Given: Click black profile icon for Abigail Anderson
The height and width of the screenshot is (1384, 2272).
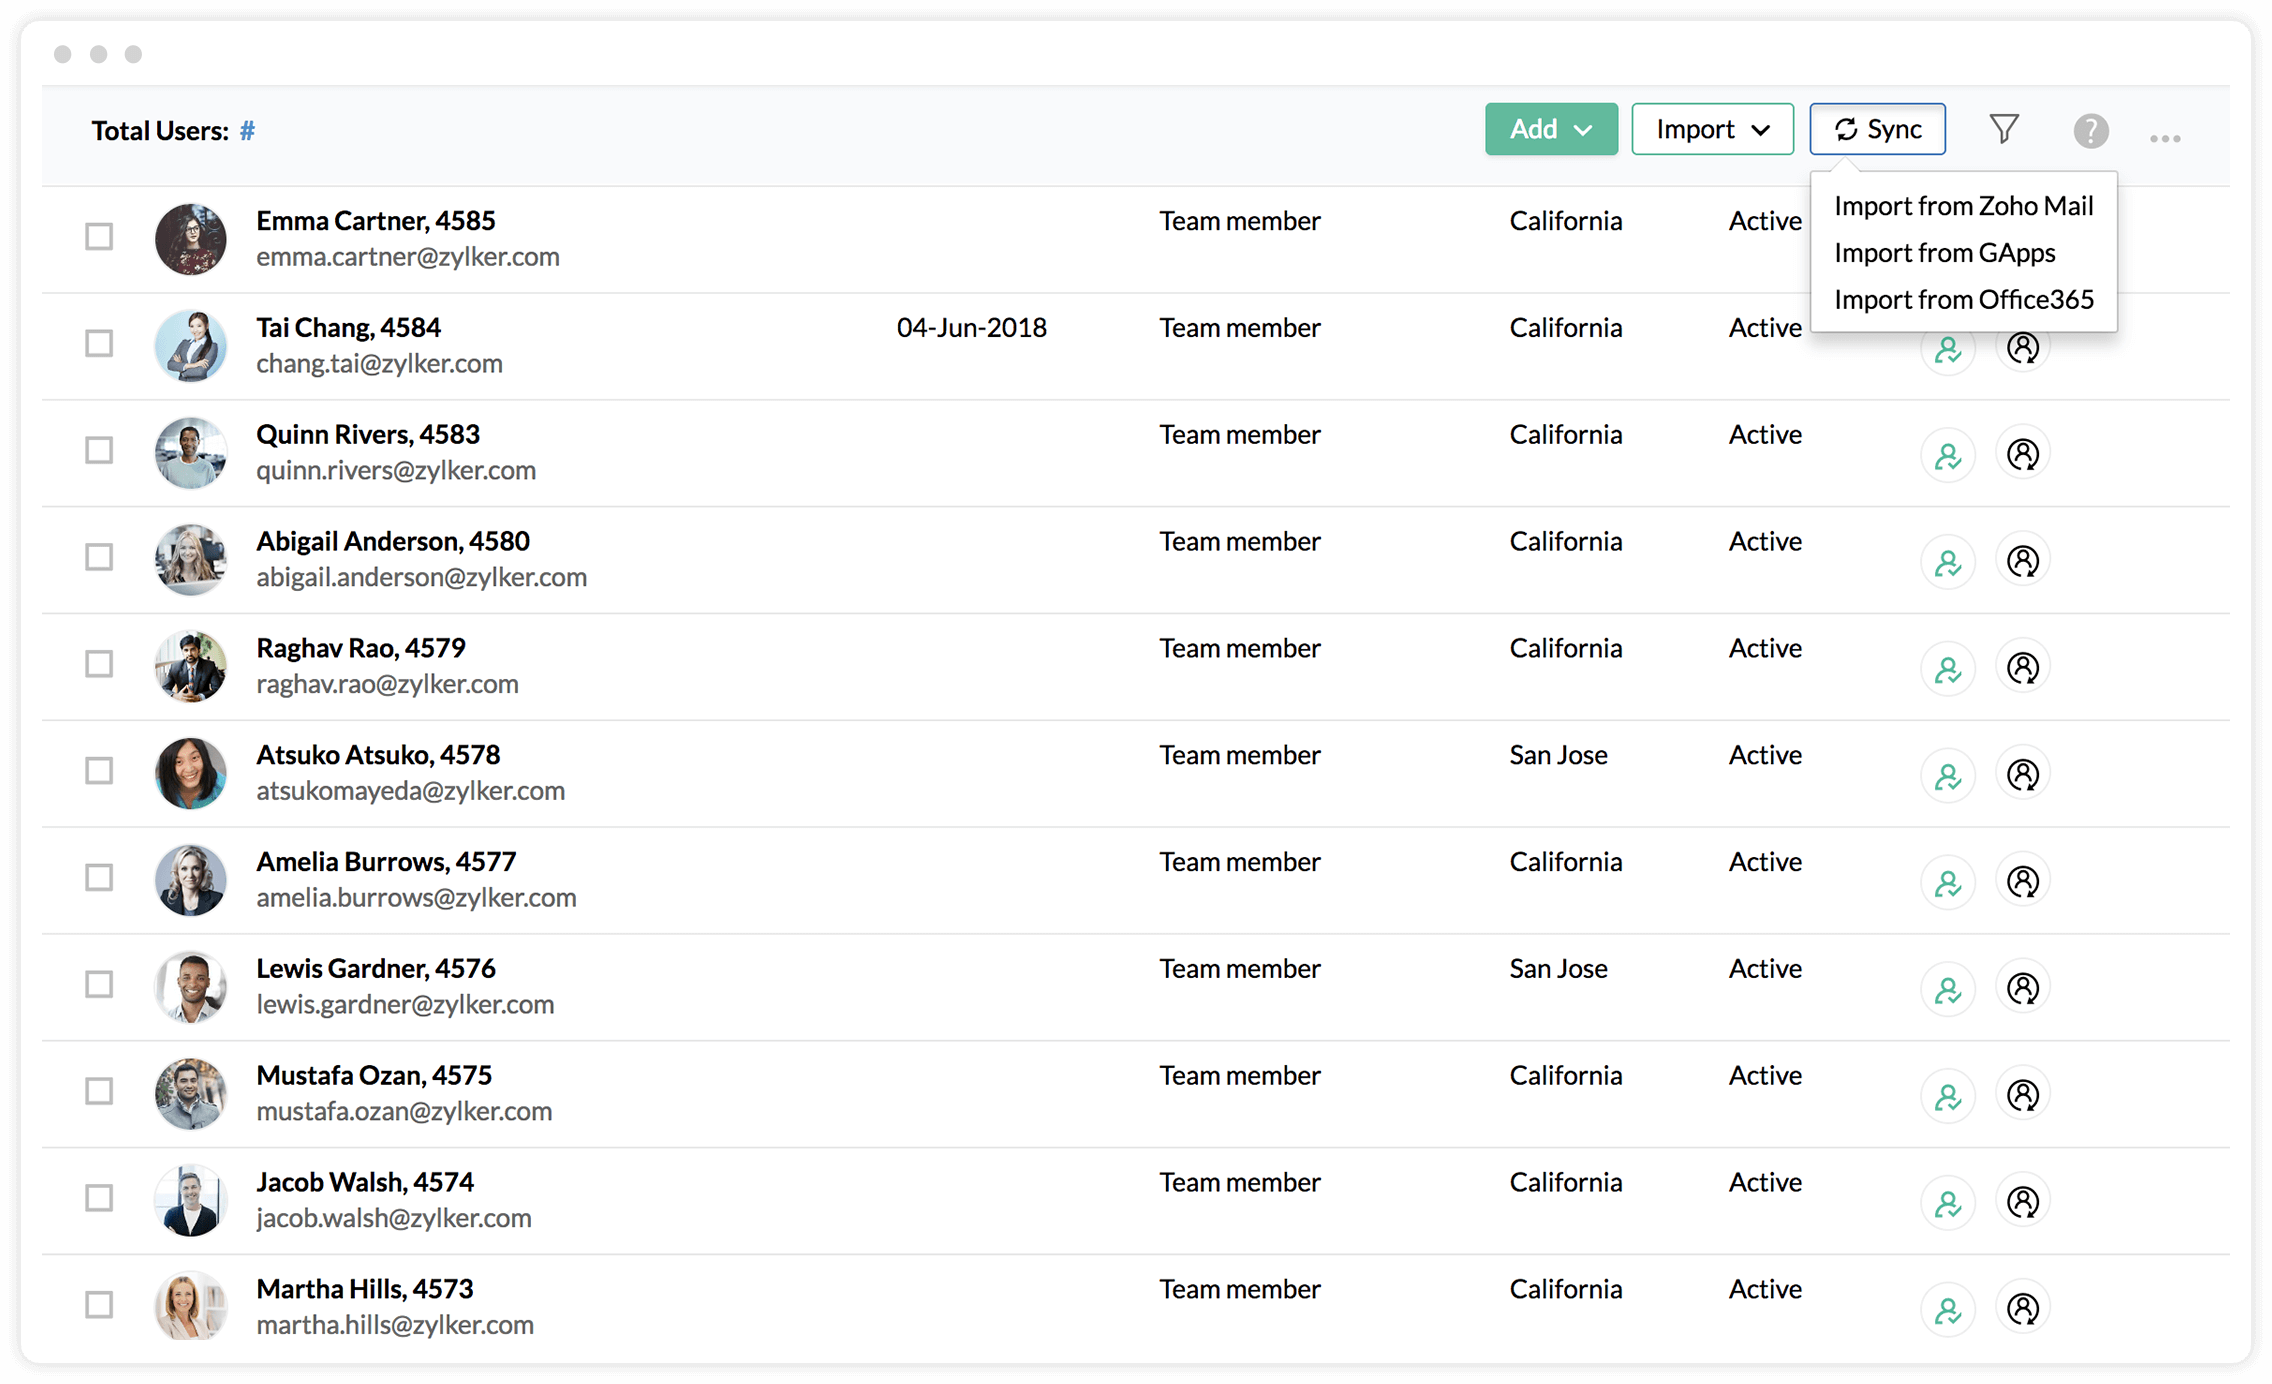Looking at the screenshot, I should [x=2023, y=561].
